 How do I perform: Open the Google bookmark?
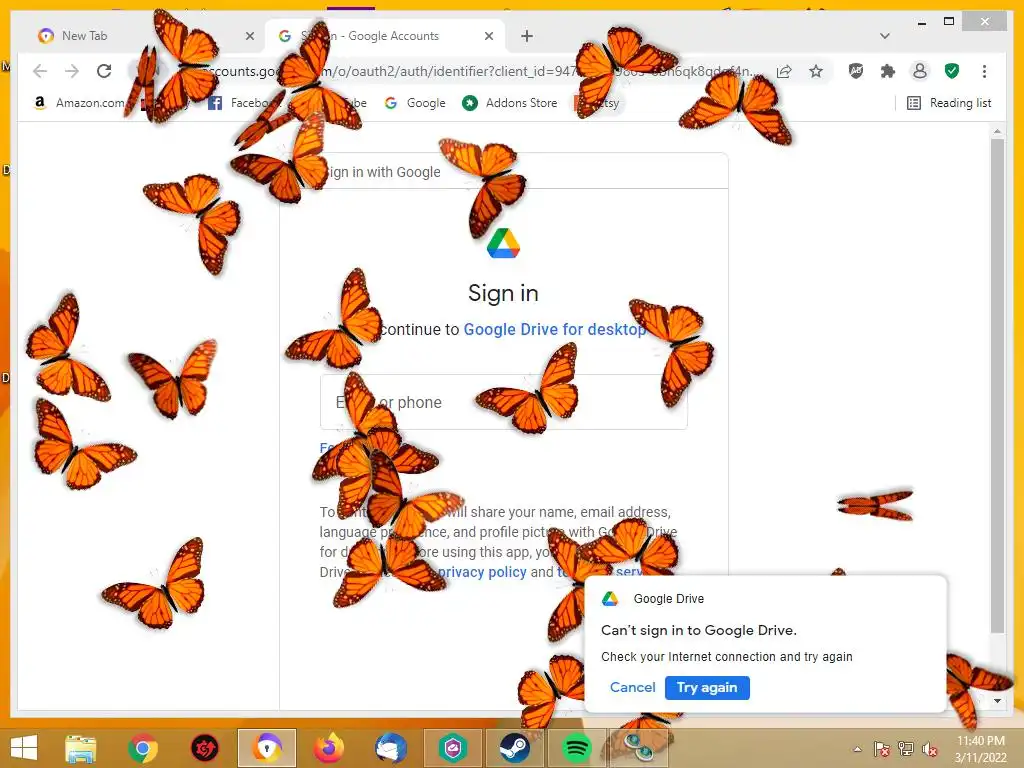415,103
